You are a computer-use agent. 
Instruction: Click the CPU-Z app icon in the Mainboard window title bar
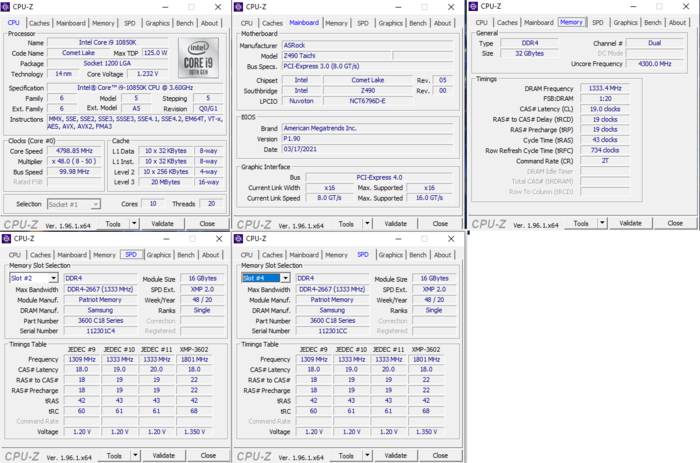click(238, 7)
